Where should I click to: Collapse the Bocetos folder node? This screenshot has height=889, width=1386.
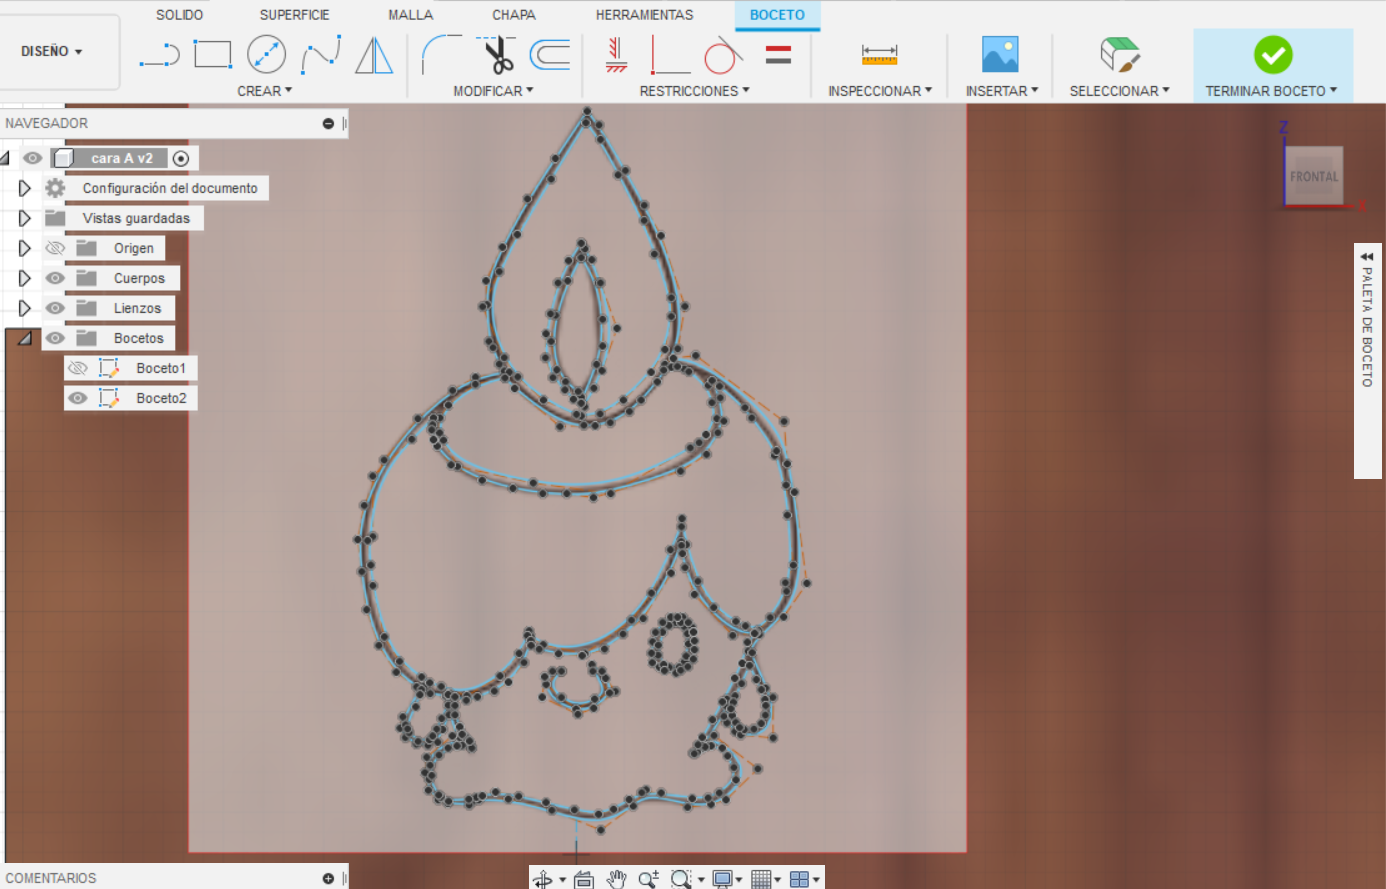pyautogui.click(x=25, y=338)
